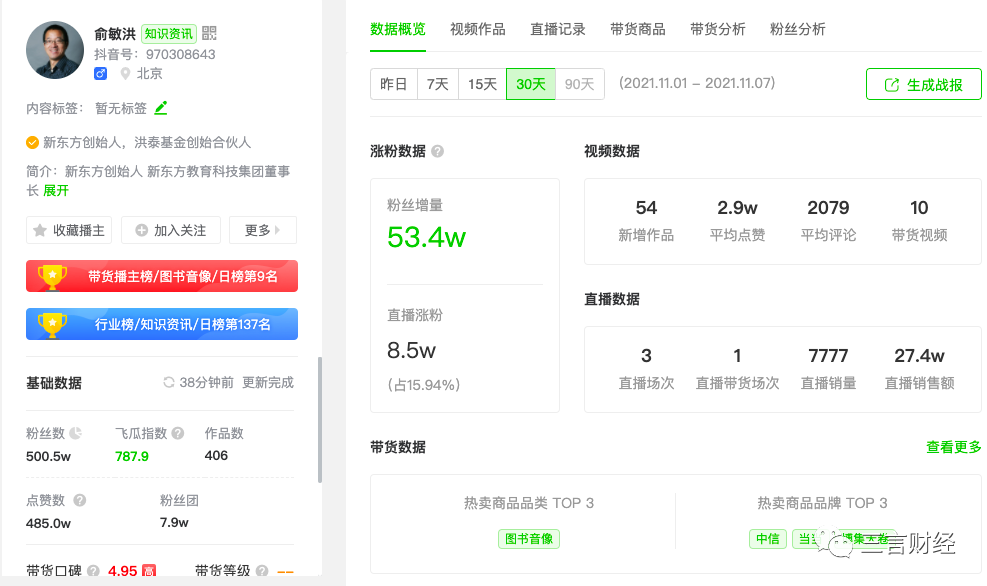Click the help icon beside 飞瓜指数
Image resolution: width=987 pixels, height=586 pixels.
tap(178, 433)
